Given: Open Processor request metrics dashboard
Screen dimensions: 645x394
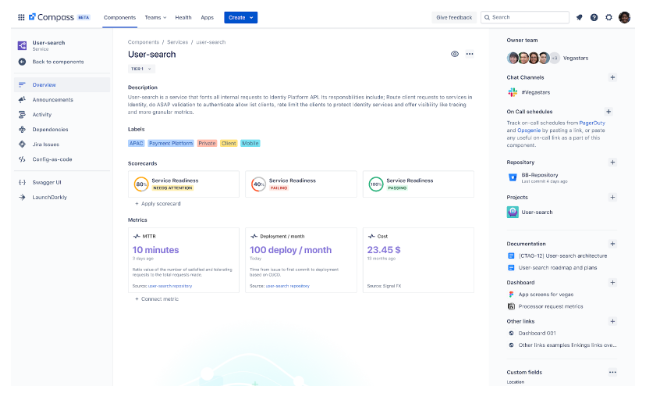Looking at the screenshot, I should pos(545,306).
